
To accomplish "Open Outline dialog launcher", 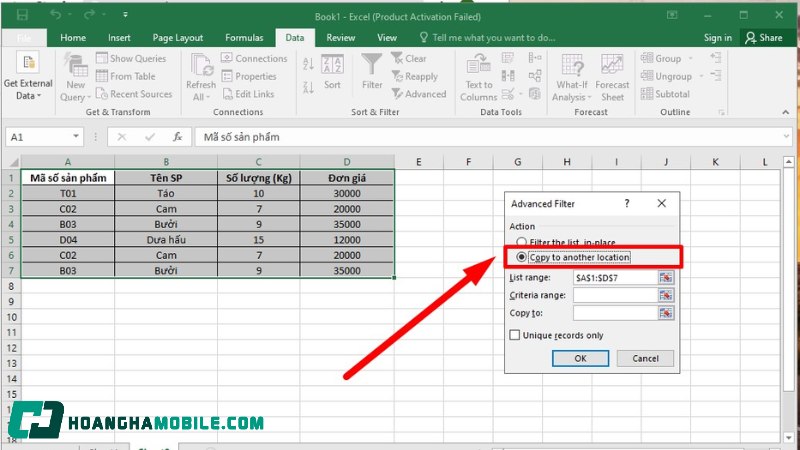I will pos(721,112).
